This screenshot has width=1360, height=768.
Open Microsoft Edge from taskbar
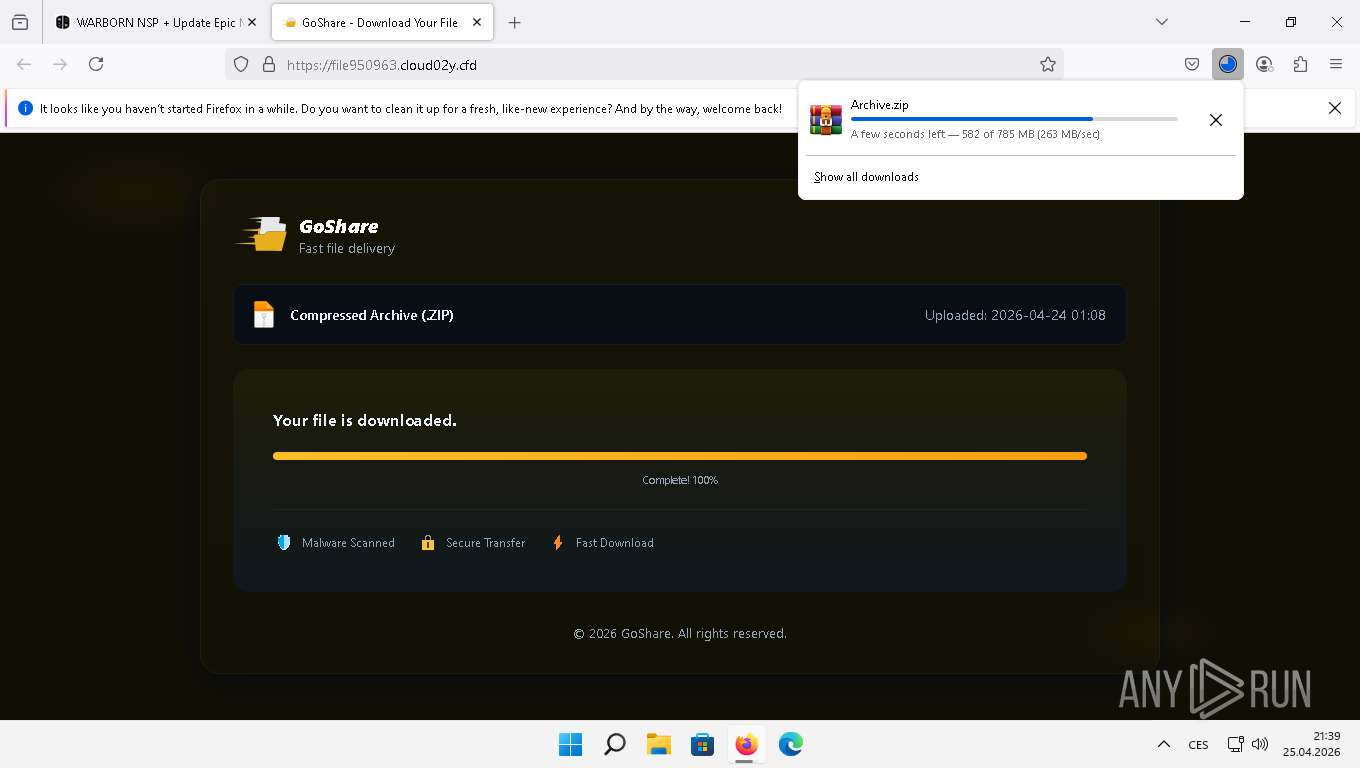point(790,744)
